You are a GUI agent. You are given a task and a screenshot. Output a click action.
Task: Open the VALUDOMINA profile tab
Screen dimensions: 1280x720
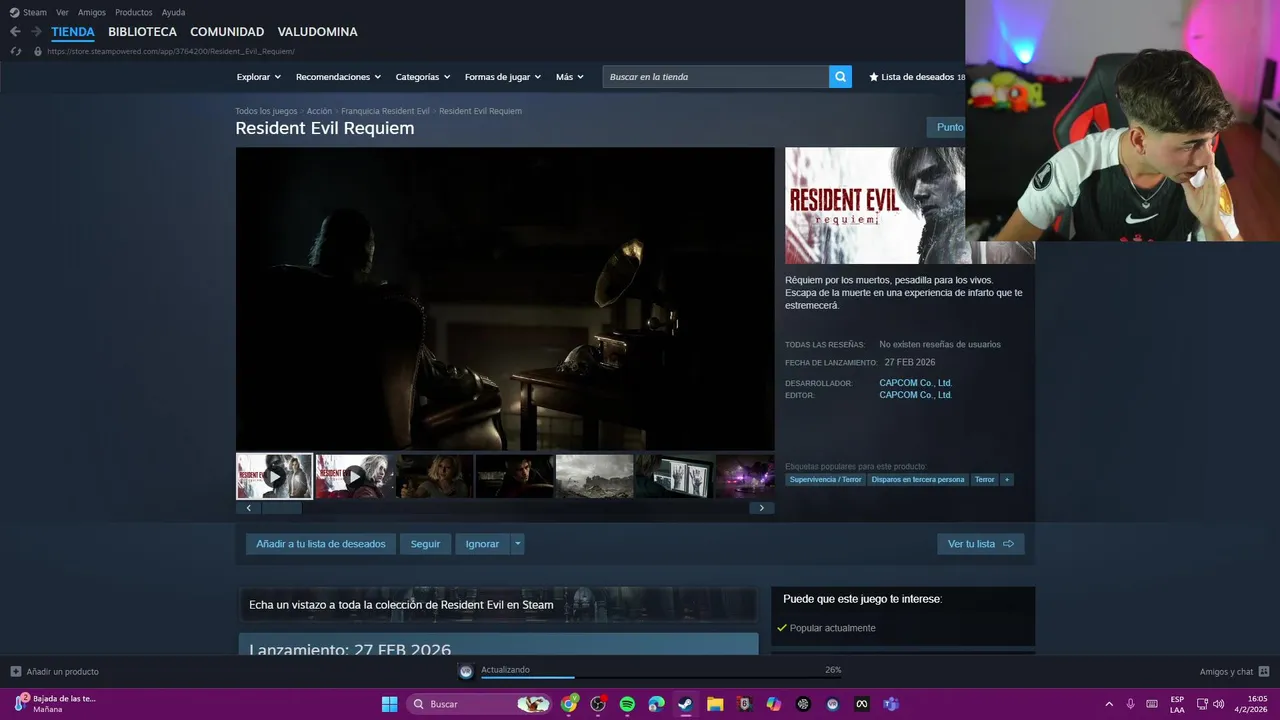coord(317,32)
